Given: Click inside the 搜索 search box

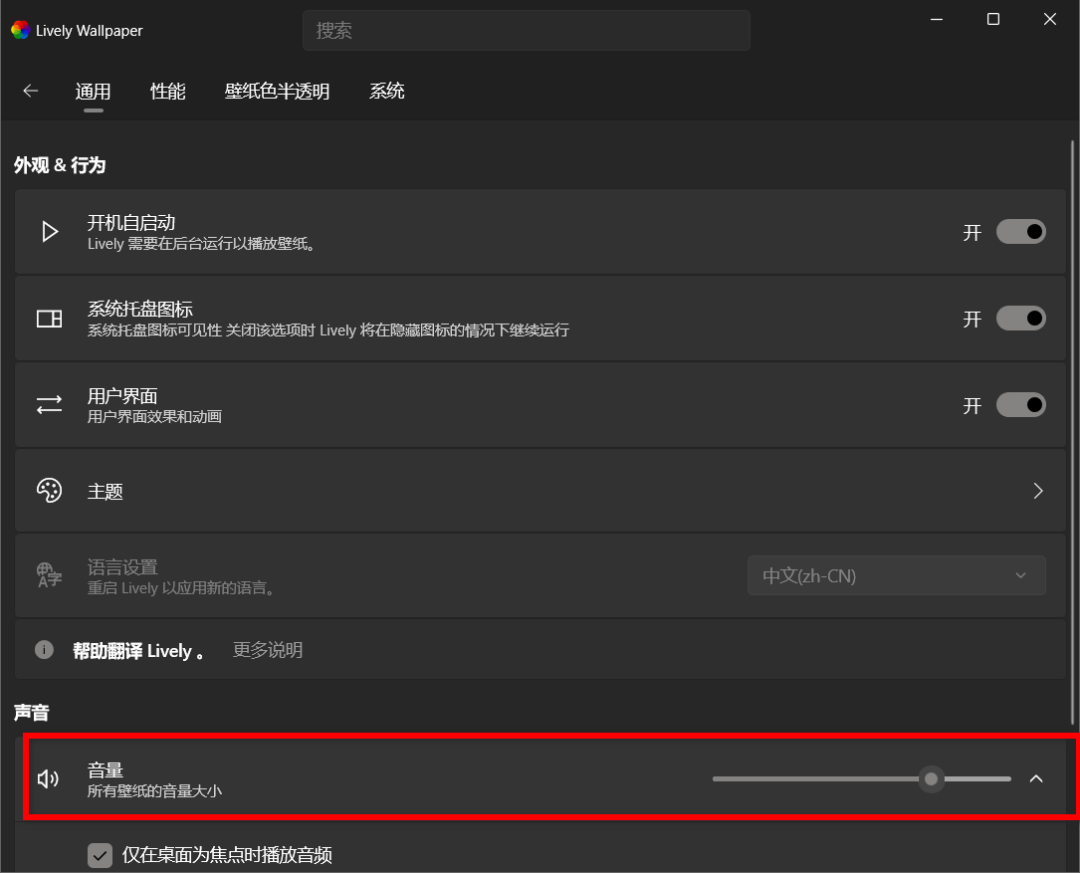Looking at the screenshot, I should 526,30.
